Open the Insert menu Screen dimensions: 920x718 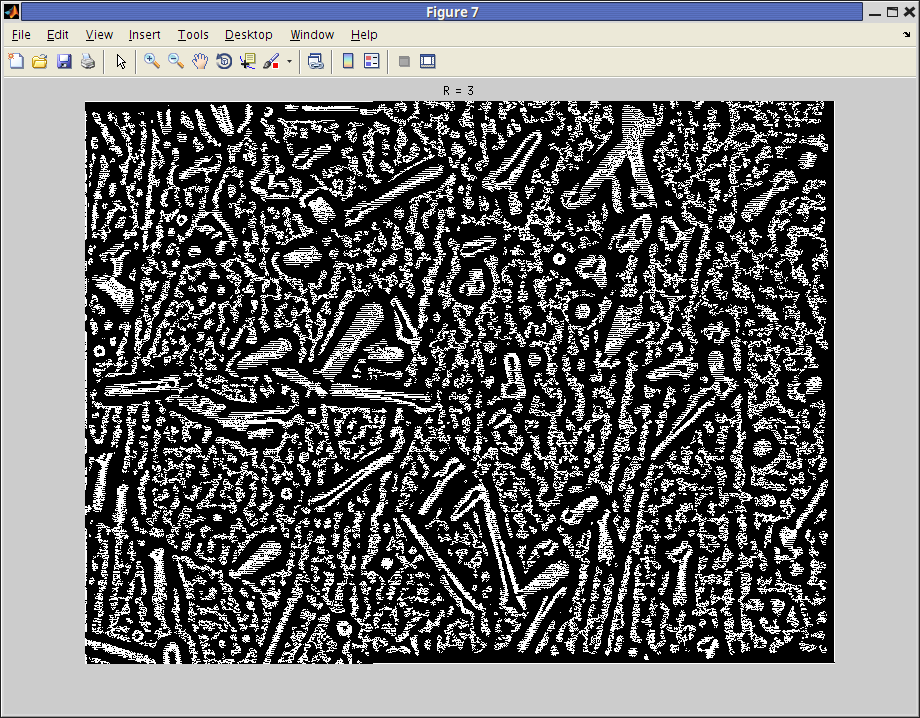click(x=145, y=35)
